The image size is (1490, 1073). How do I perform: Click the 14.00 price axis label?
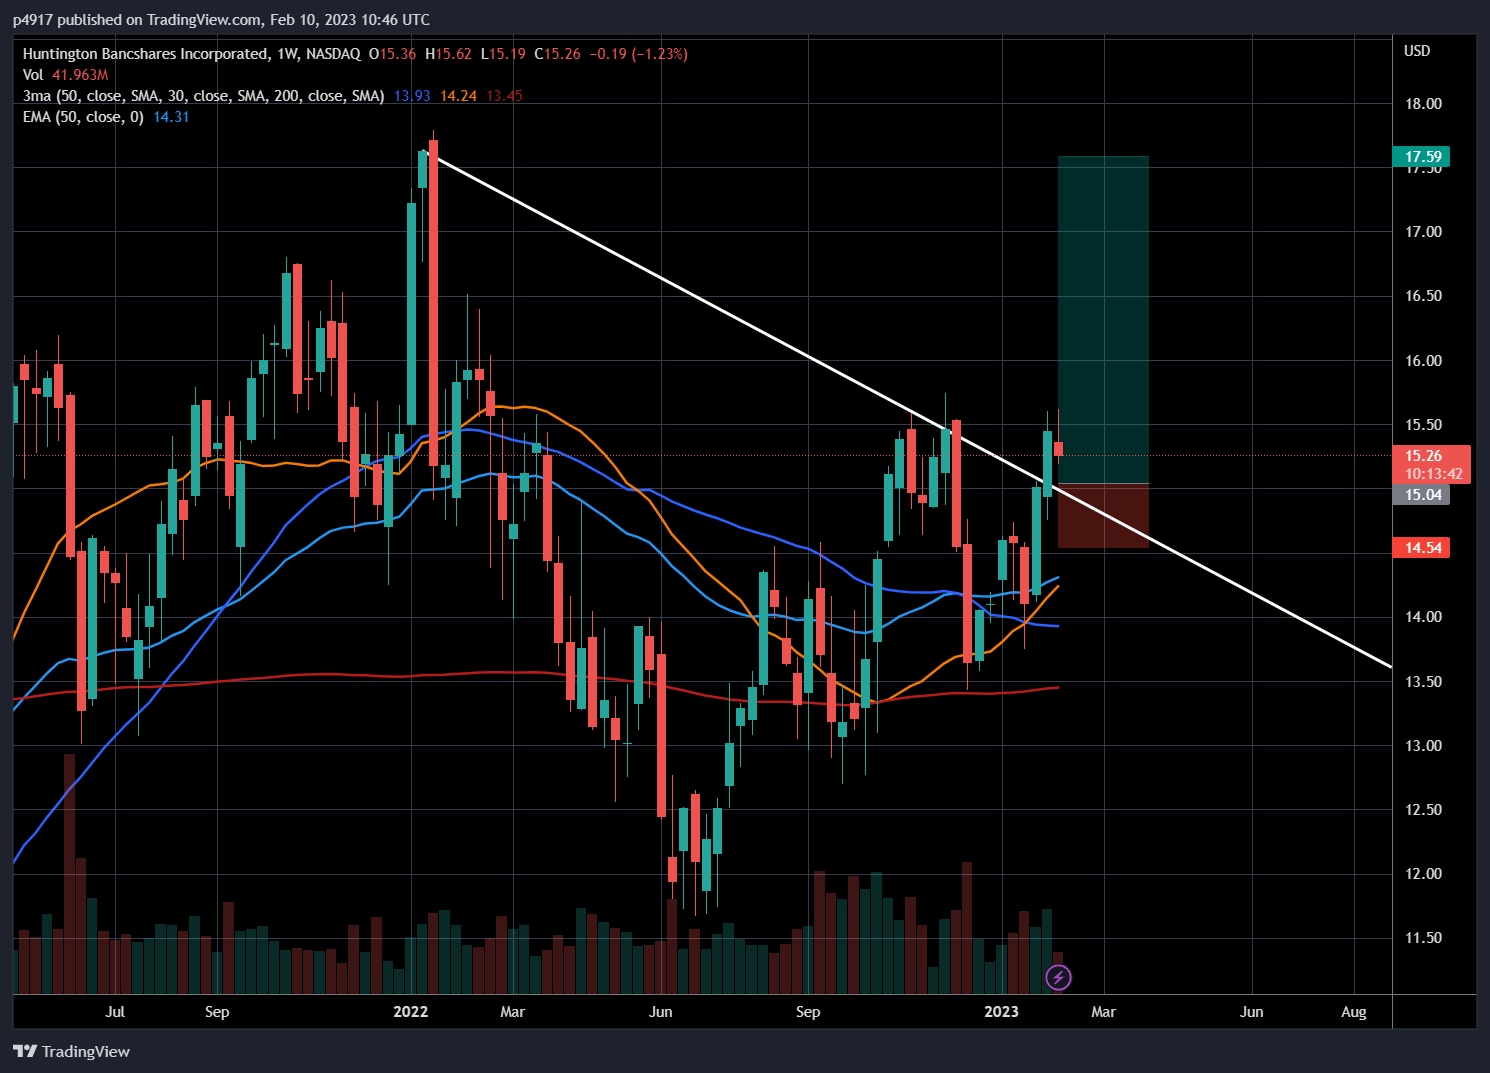coord(1423,617)
